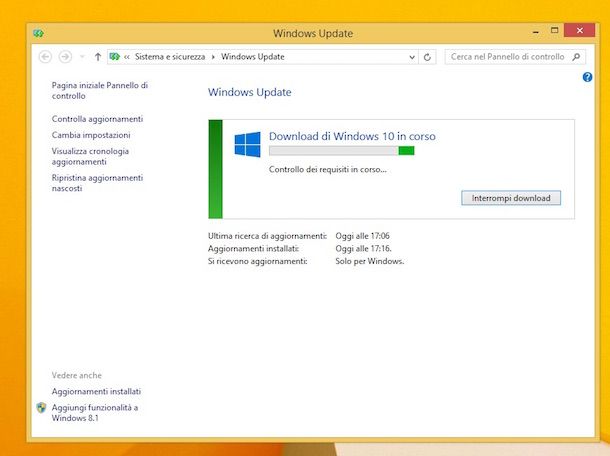Refresh the Windows Update page
610x456 pixels.
coord(427,57)
